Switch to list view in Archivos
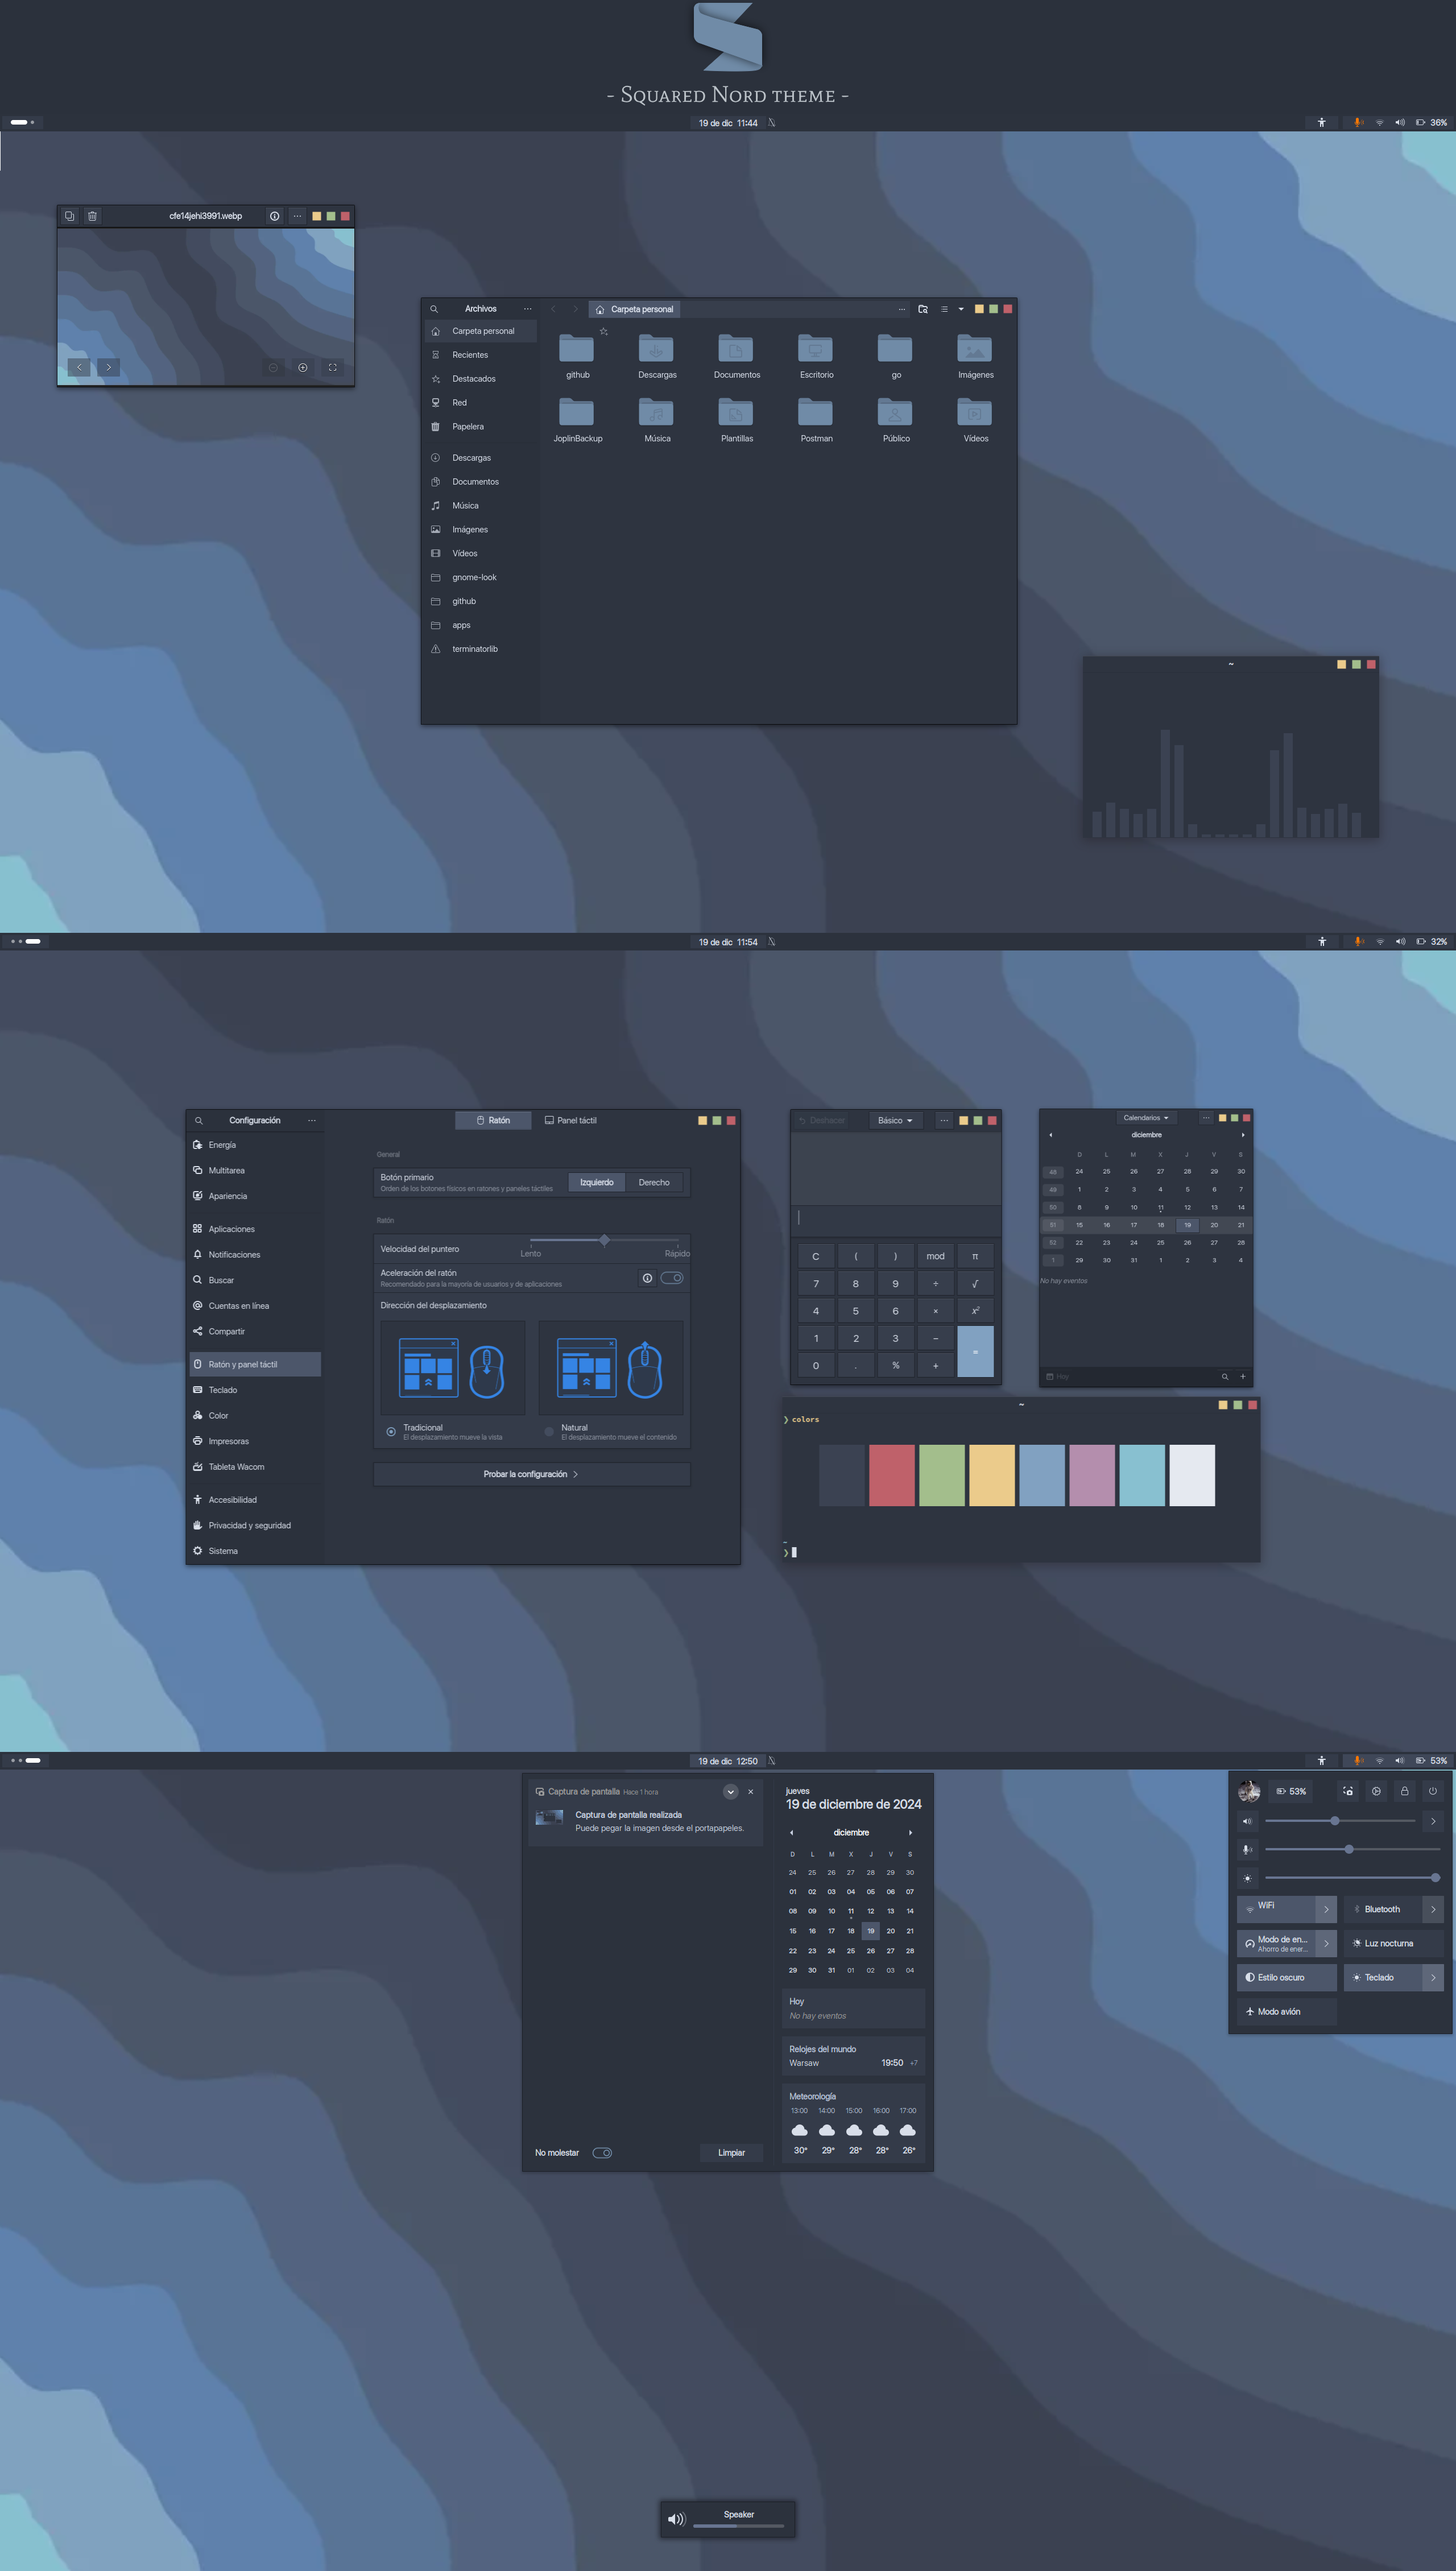 pos(944,309)
